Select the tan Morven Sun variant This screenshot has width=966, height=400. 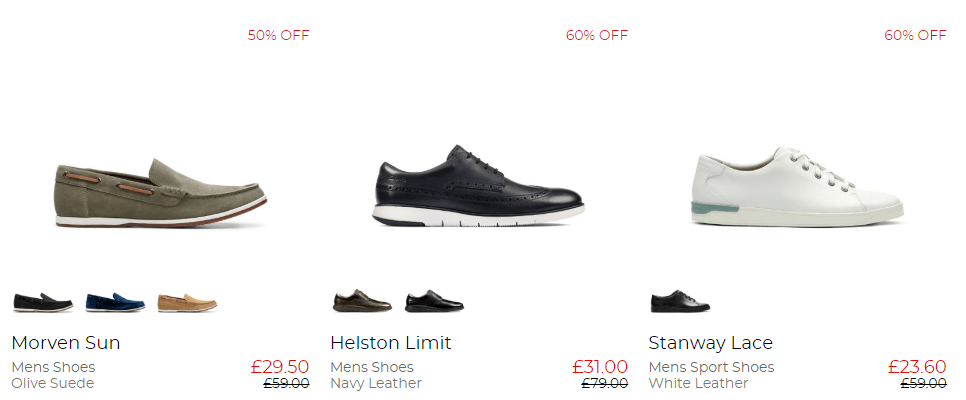tap(187, 302)
